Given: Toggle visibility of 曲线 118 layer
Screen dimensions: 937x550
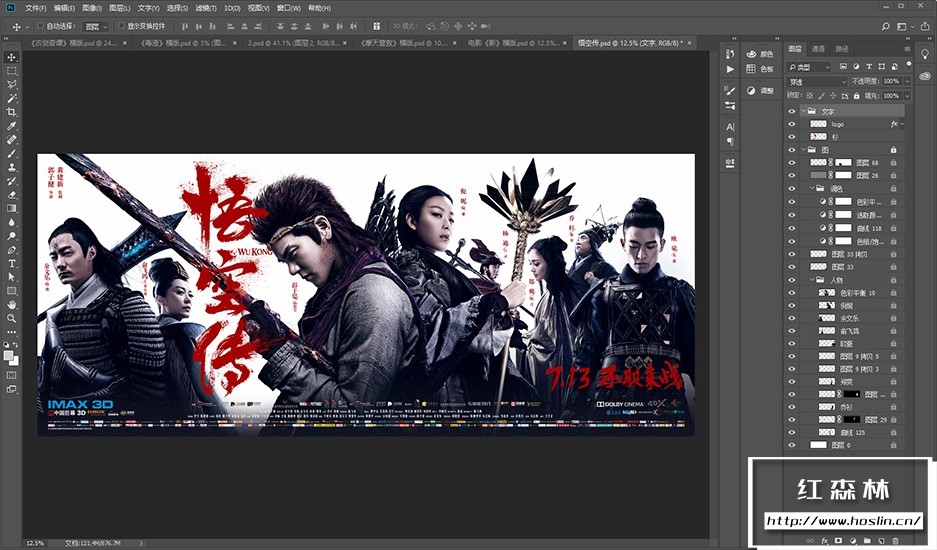Looking at the screenshot, I should coord(792,228).
